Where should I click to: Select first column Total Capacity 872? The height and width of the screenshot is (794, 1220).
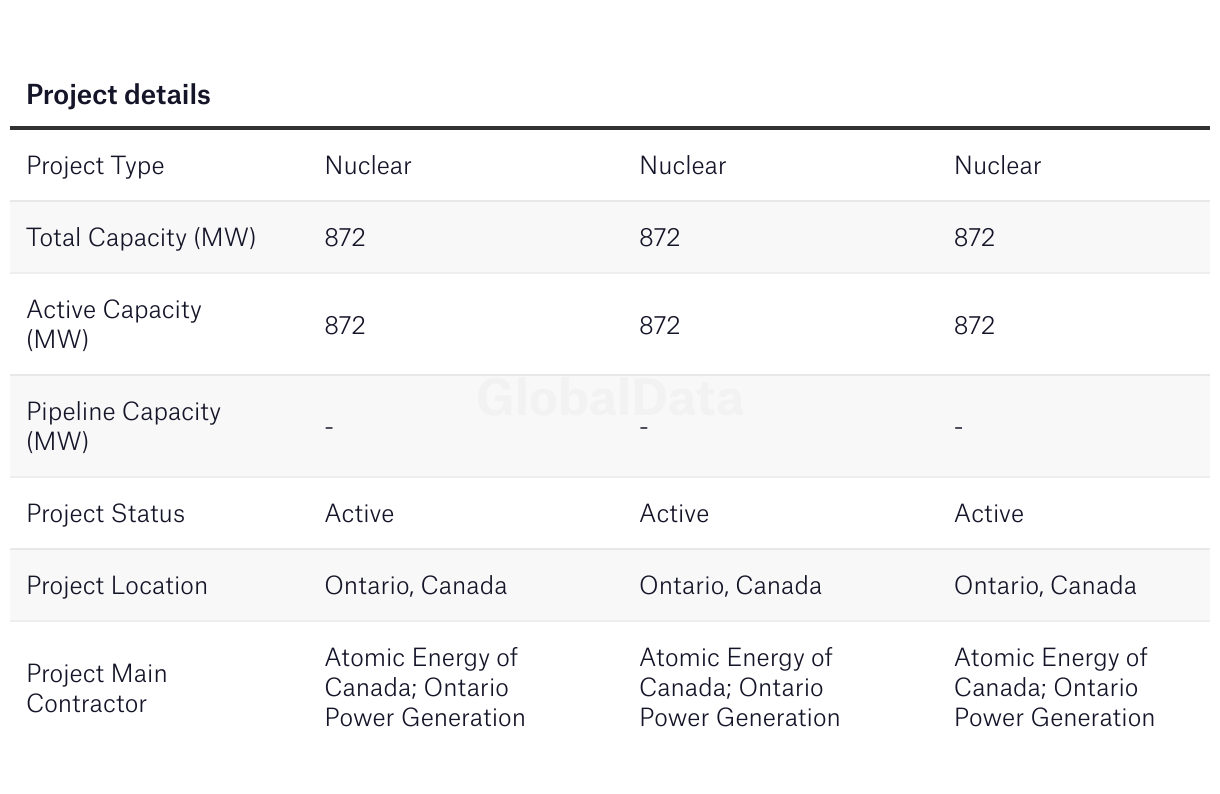tap(345, 238)
